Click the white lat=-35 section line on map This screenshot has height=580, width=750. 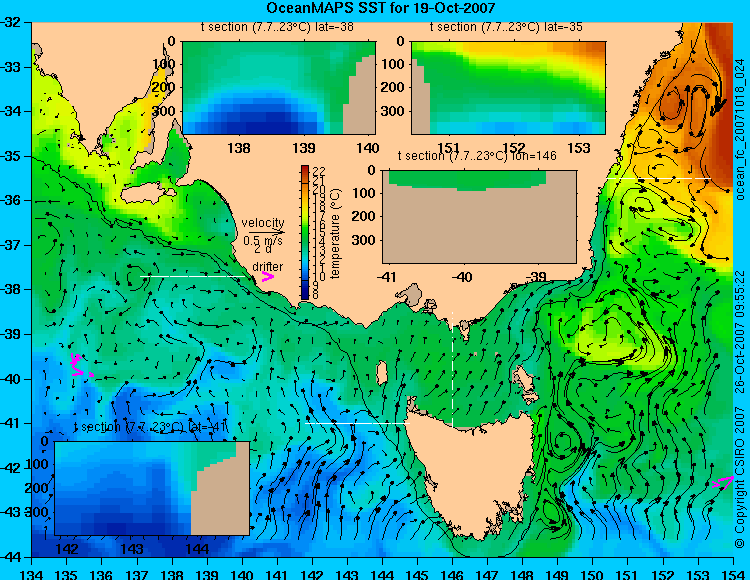click(659, 178)
